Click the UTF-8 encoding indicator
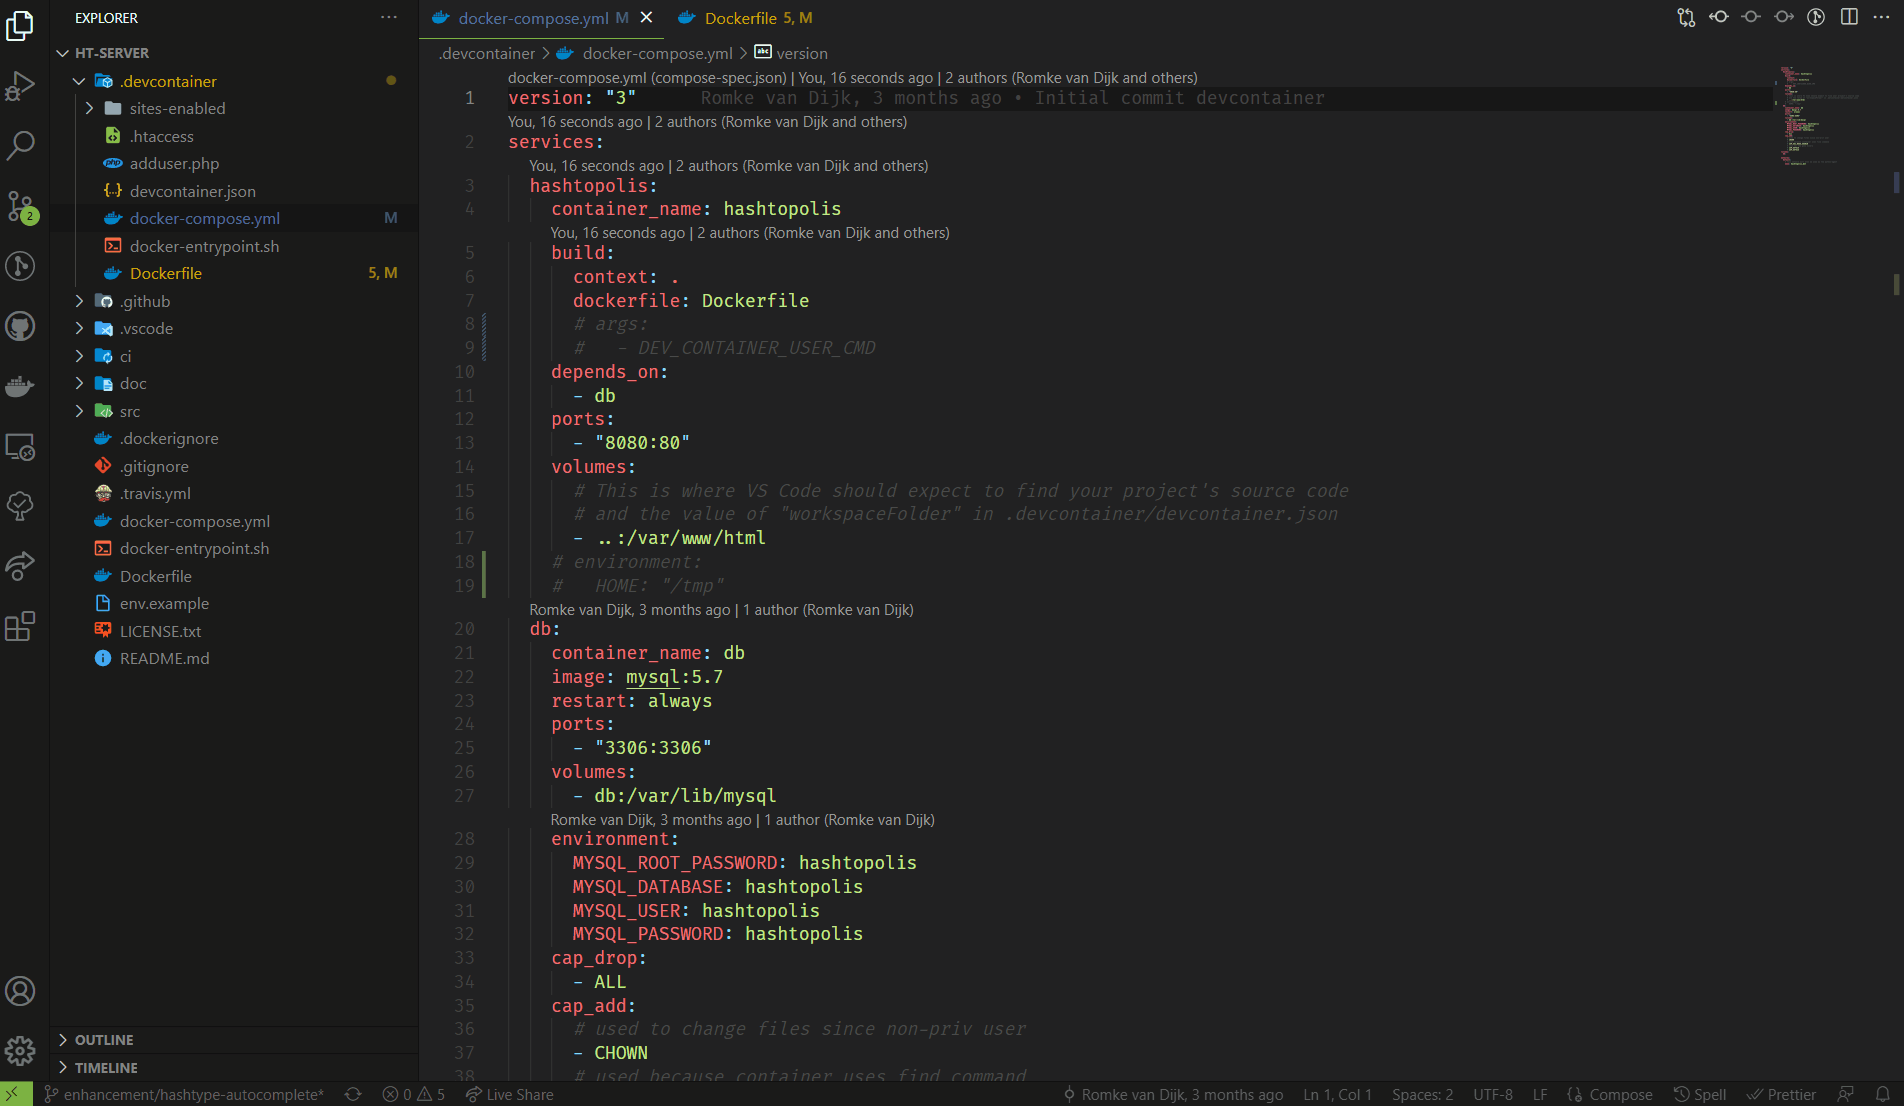 pyautogui.click(x=1492, y=1094)
